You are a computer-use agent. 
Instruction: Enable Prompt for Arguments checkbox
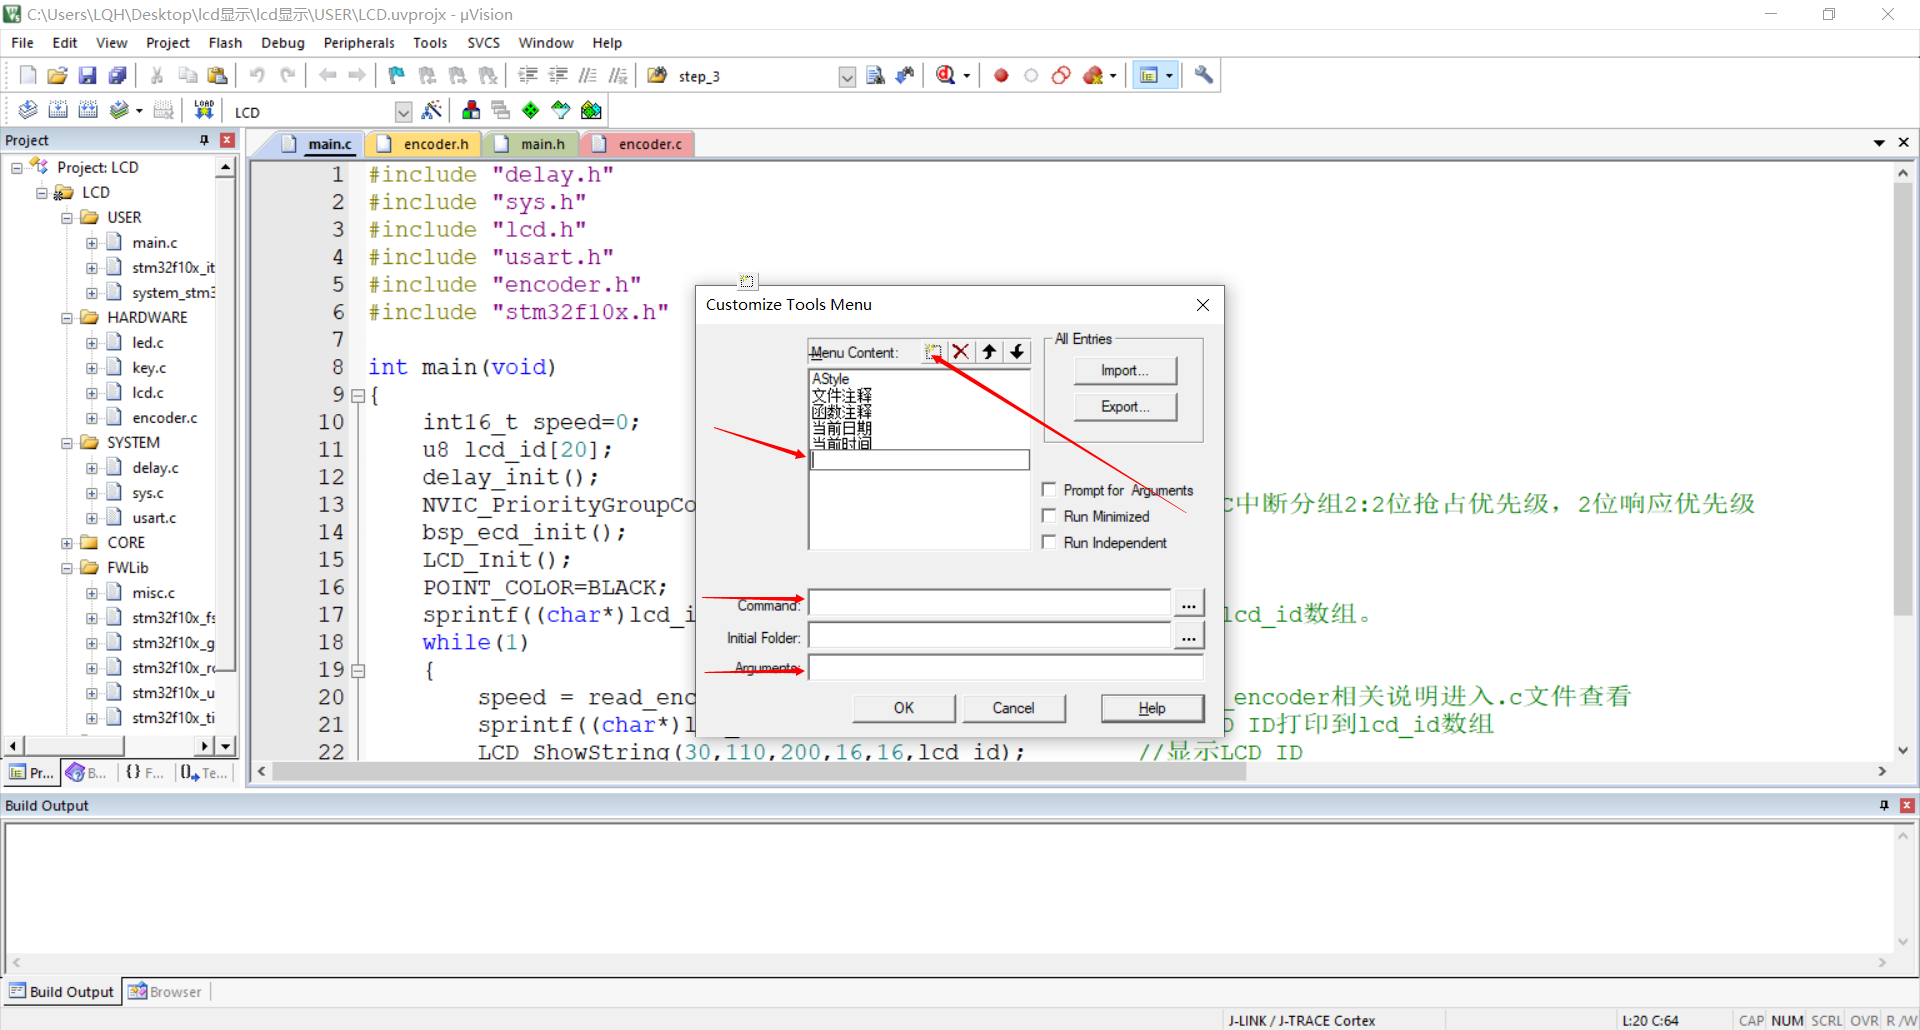(x=1049, y=490)
